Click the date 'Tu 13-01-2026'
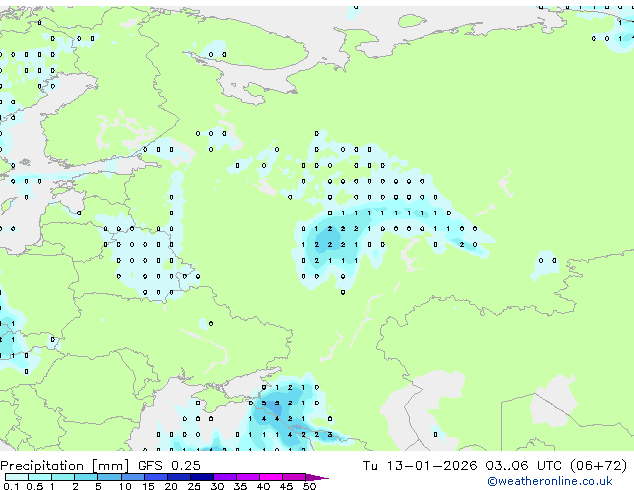 (x=420, y=466)
